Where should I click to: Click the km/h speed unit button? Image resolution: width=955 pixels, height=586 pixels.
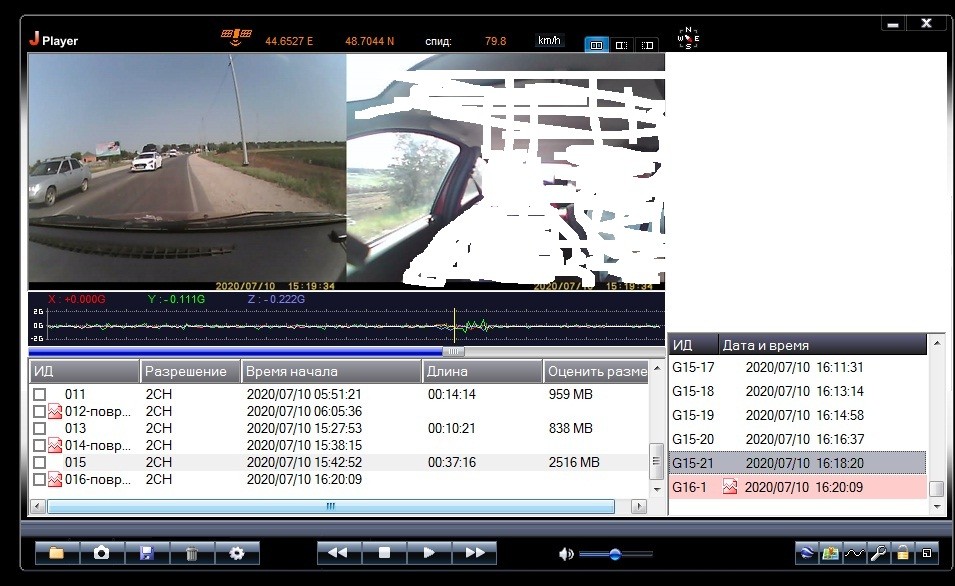[549, 40]
